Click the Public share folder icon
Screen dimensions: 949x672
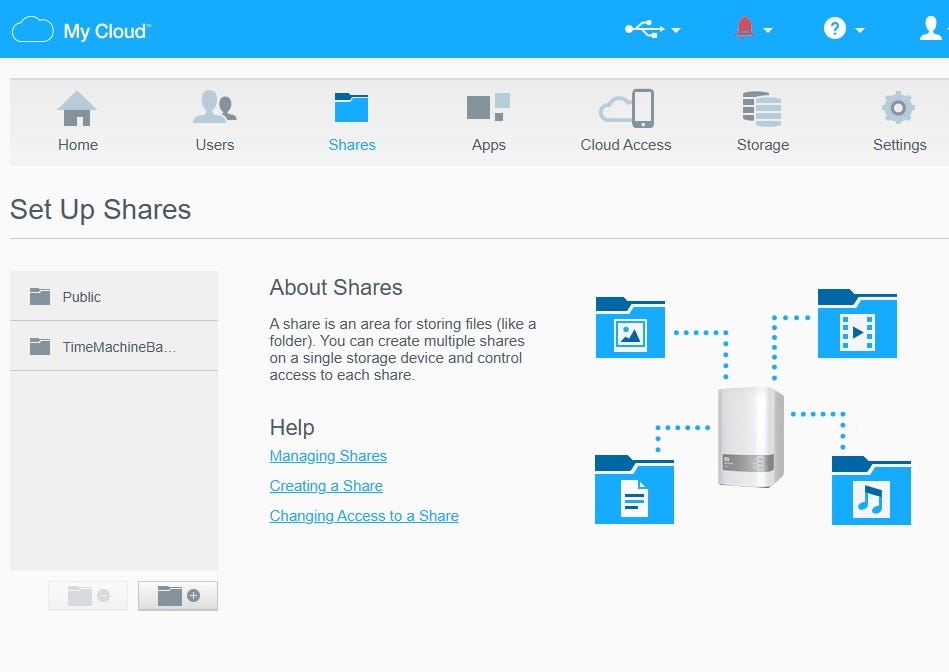40,296
